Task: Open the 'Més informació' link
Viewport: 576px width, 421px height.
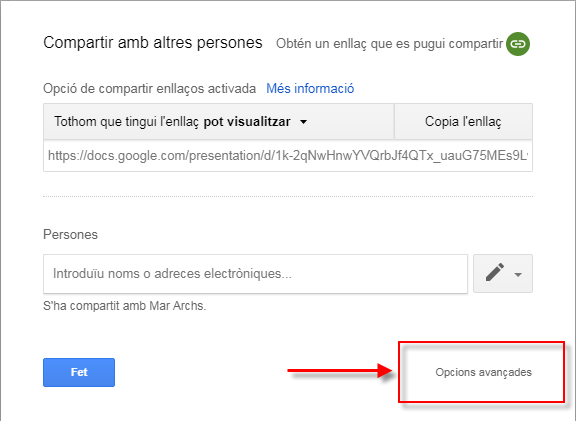Action: pos(310,89)
